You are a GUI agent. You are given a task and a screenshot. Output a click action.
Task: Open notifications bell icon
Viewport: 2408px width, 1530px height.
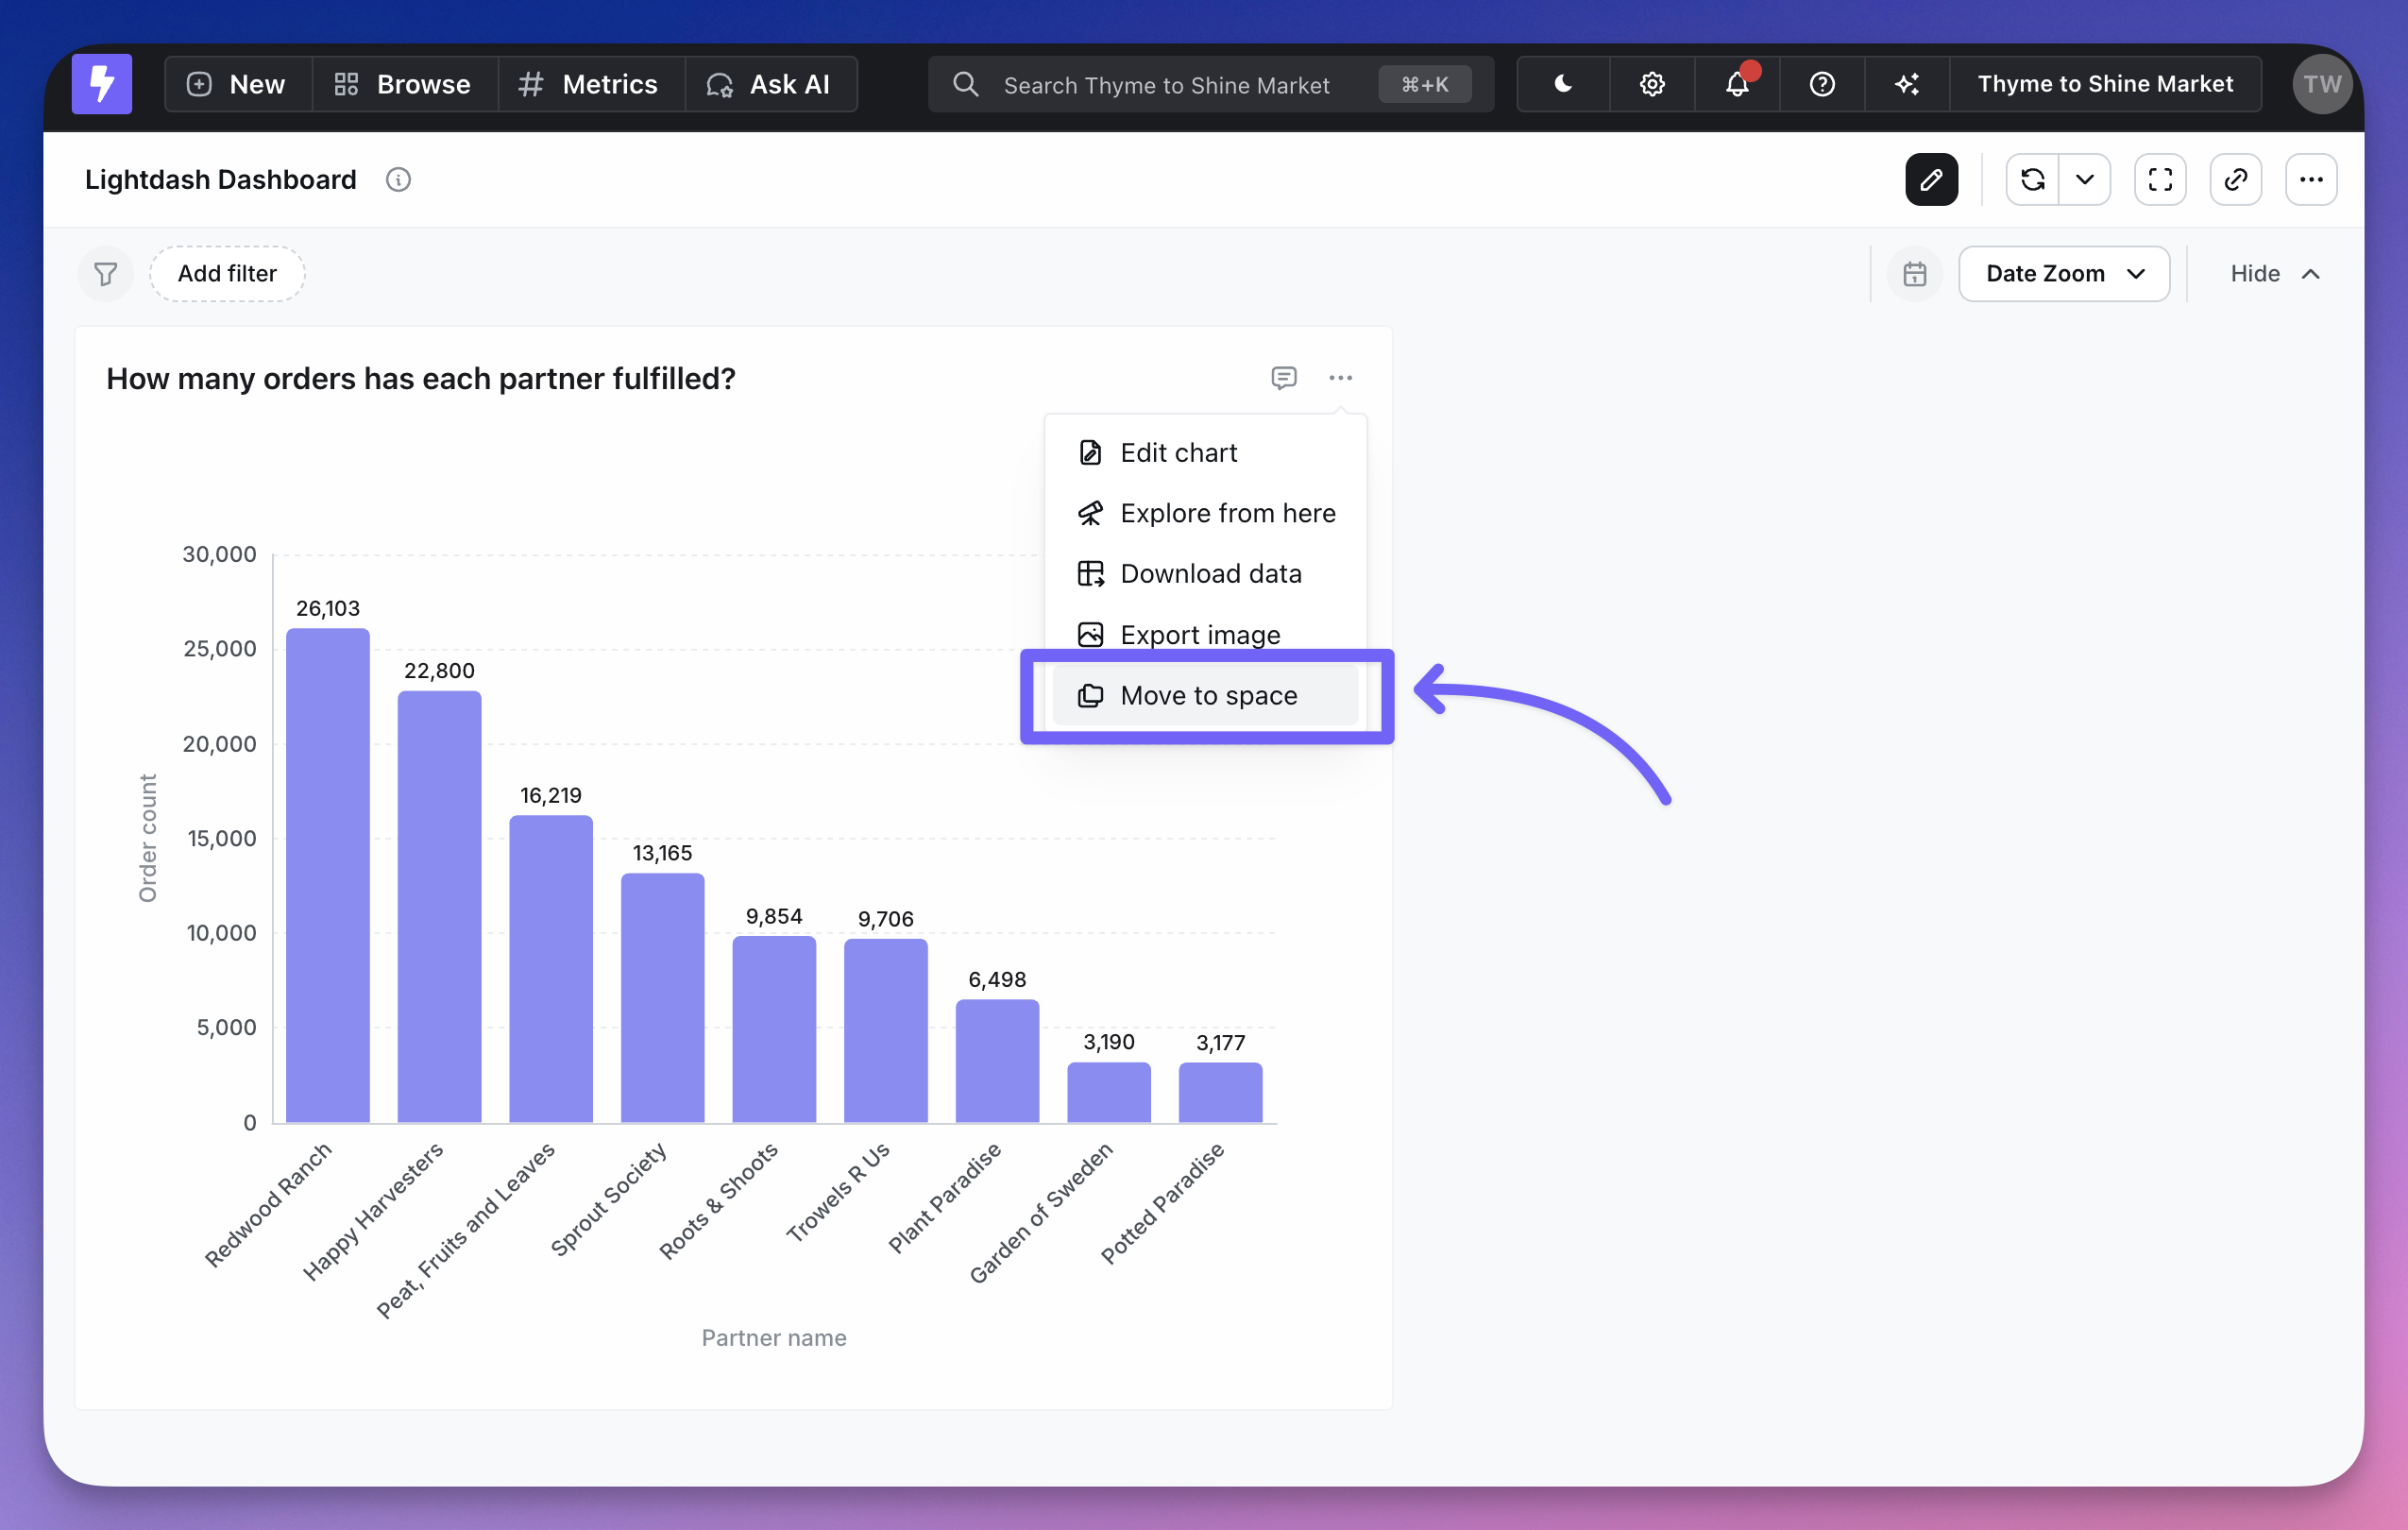tap(1737, 84)
